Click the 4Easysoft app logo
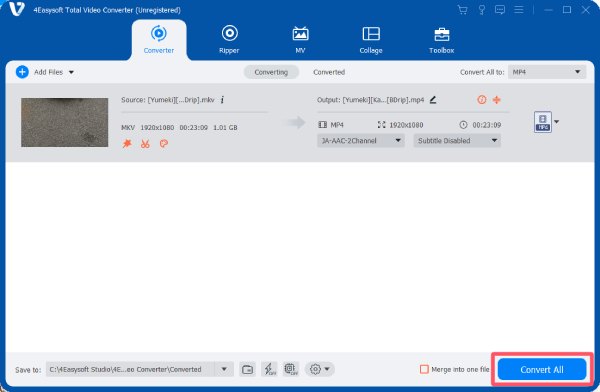The height and width of the screenshot is (392, 600). point(16,9)
